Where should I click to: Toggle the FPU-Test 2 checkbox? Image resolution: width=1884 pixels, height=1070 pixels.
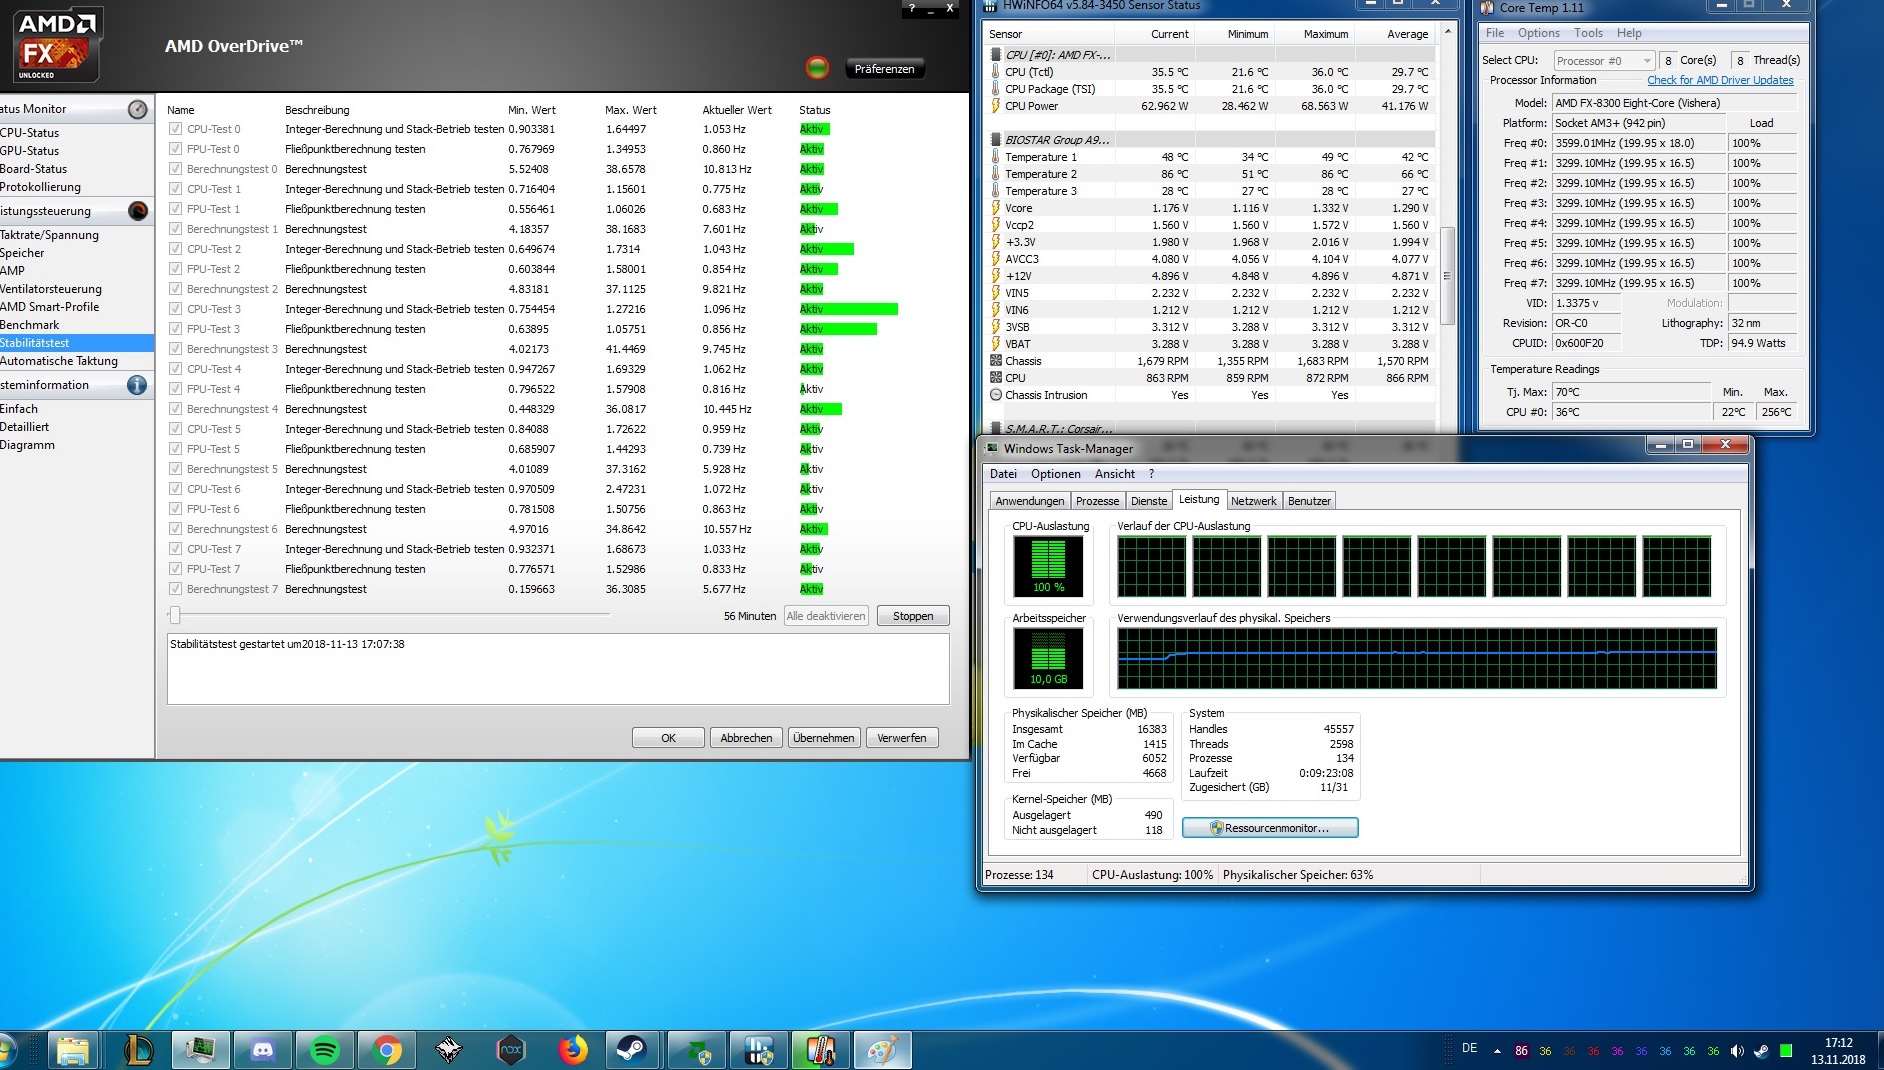175,269
